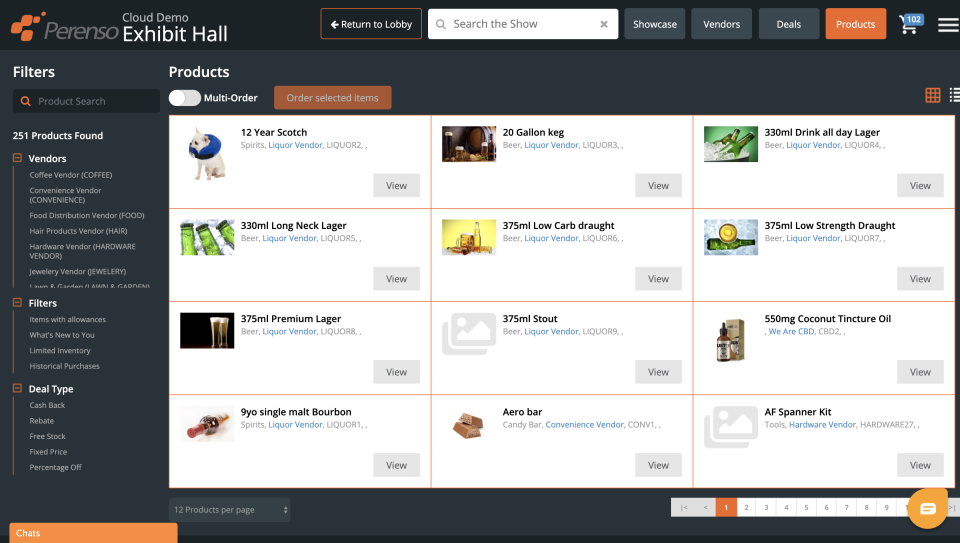View the 375ml Stout product
The height and width of the screenshot is (543, 960).
pos(658,372)
